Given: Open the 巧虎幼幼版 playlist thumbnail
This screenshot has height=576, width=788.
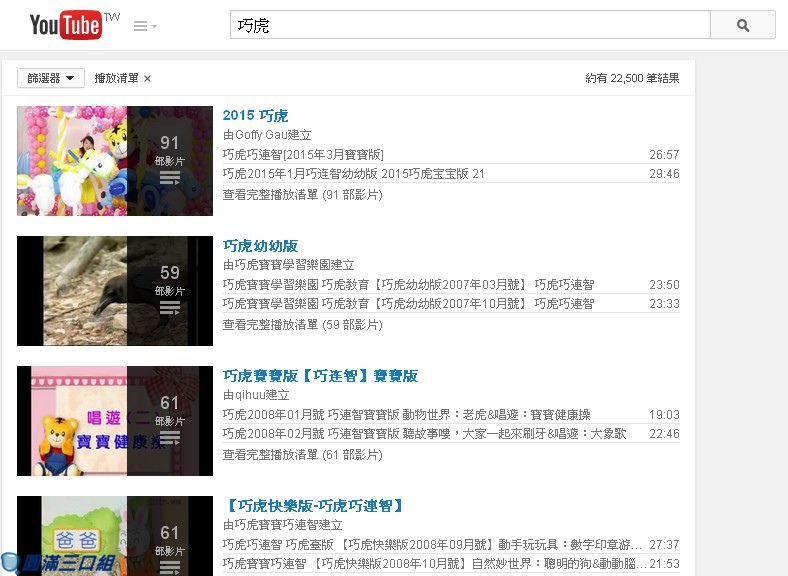Looking at the screenshot, I should click(x=115, y=291).
